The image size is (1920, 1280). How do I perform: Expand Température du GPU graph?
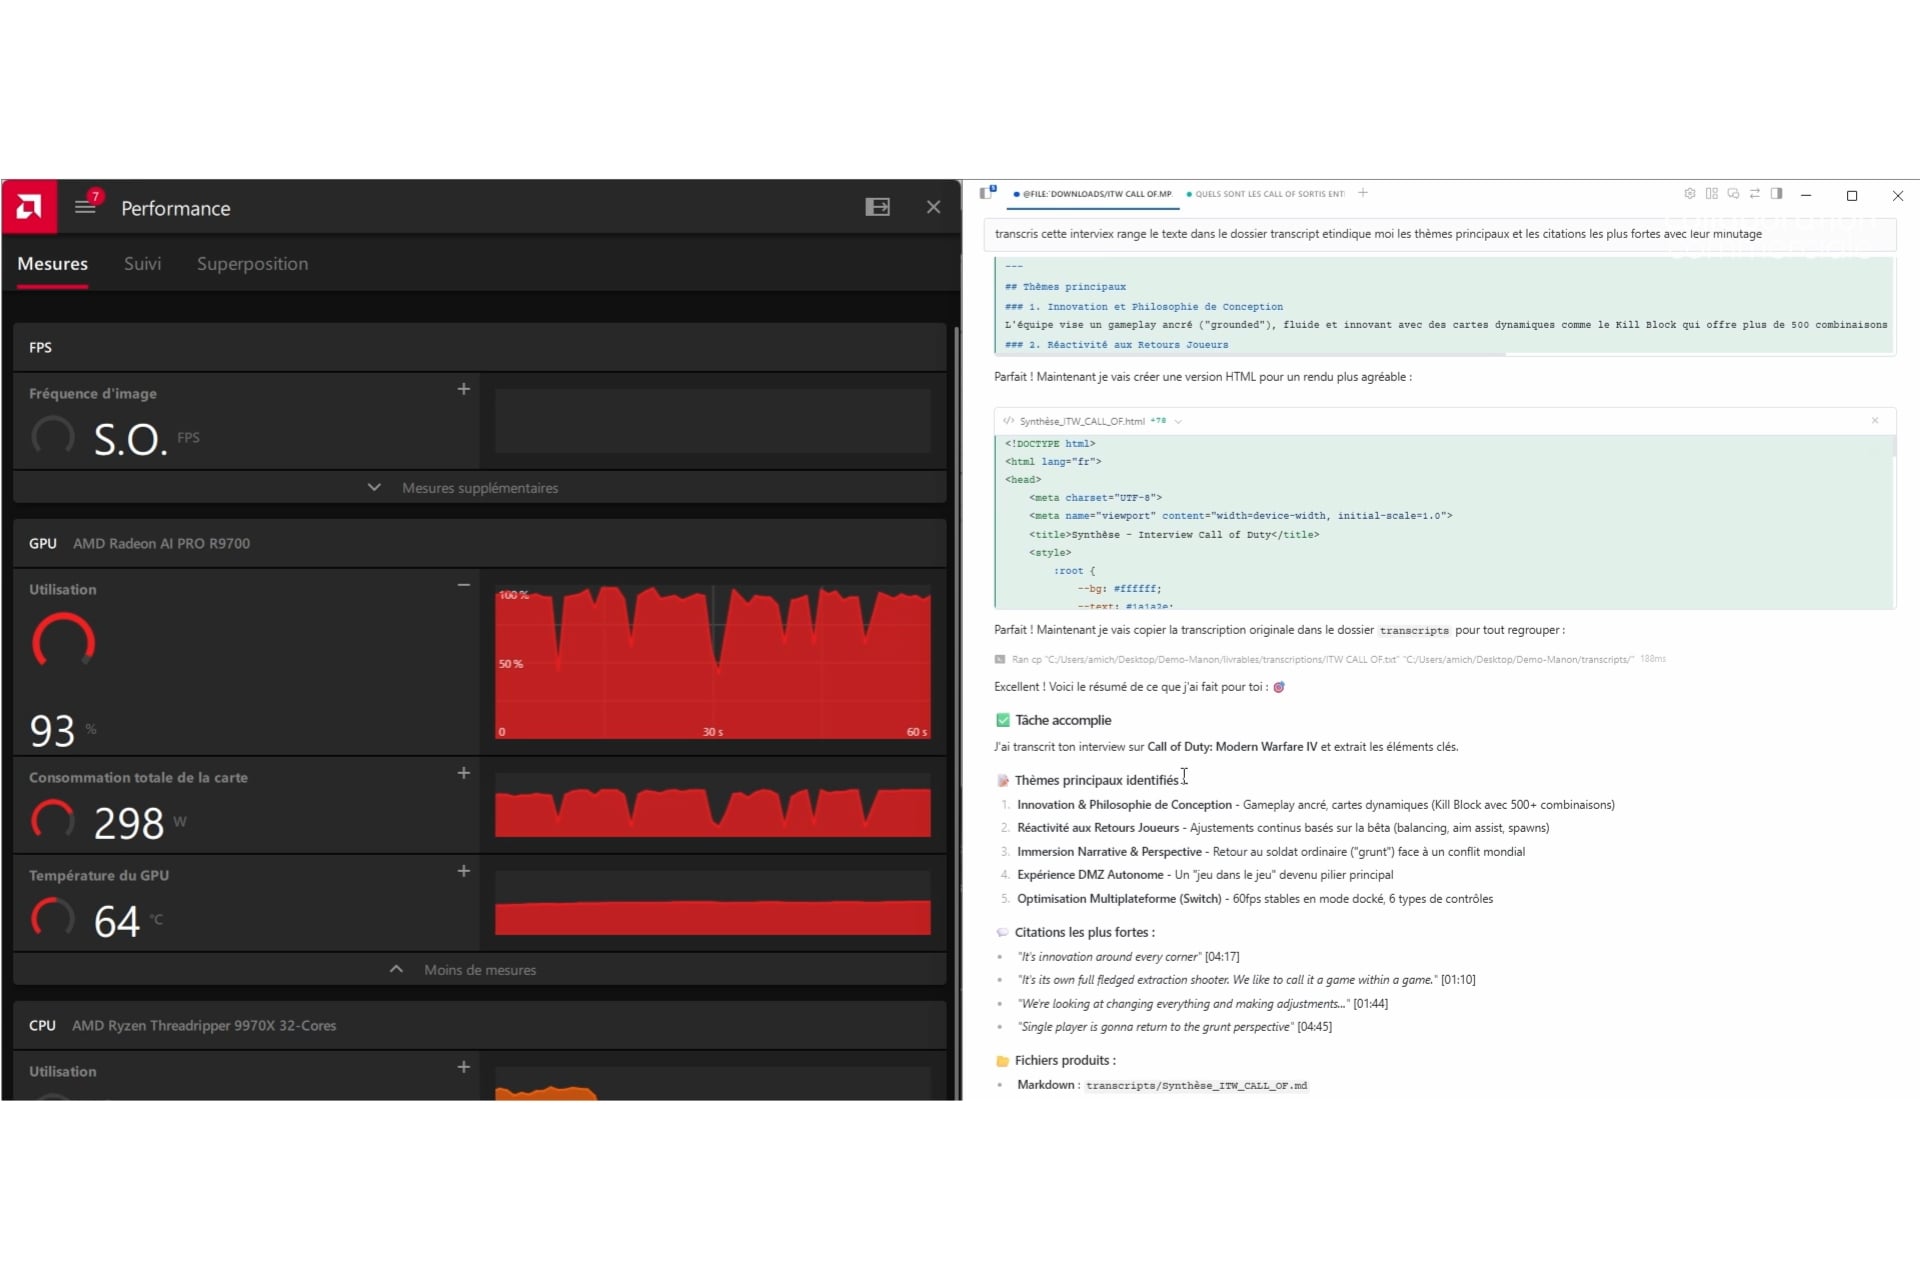pos(463,871)
